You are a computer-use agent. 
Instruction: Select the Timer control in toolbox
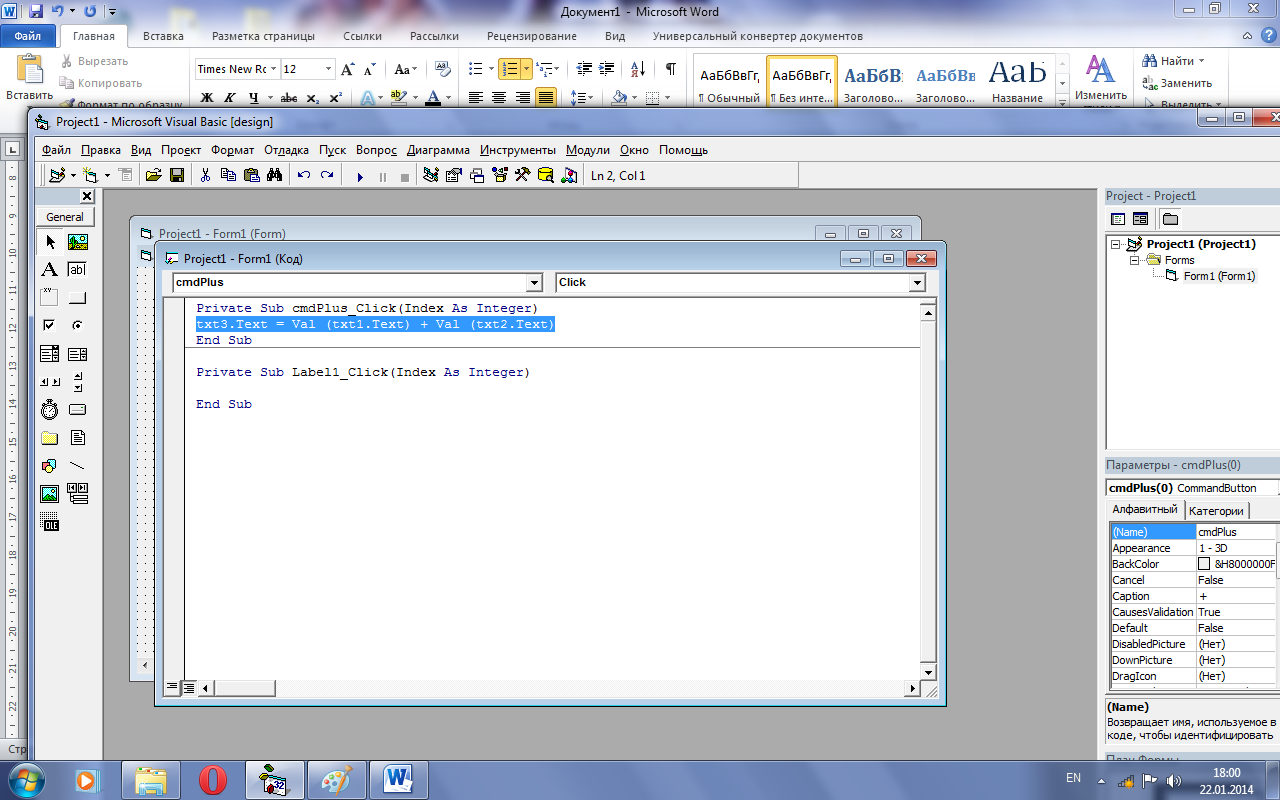tap(49, 410)
